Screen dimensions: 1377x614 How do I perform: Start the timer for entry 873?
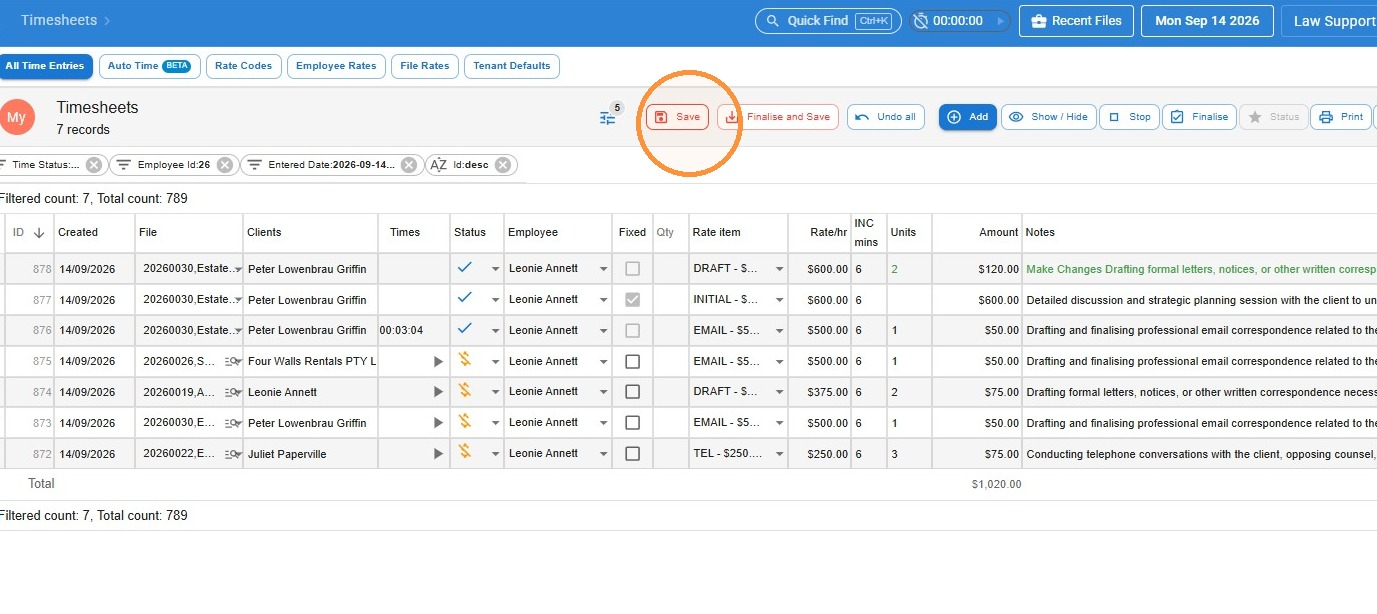click(438, 423)
